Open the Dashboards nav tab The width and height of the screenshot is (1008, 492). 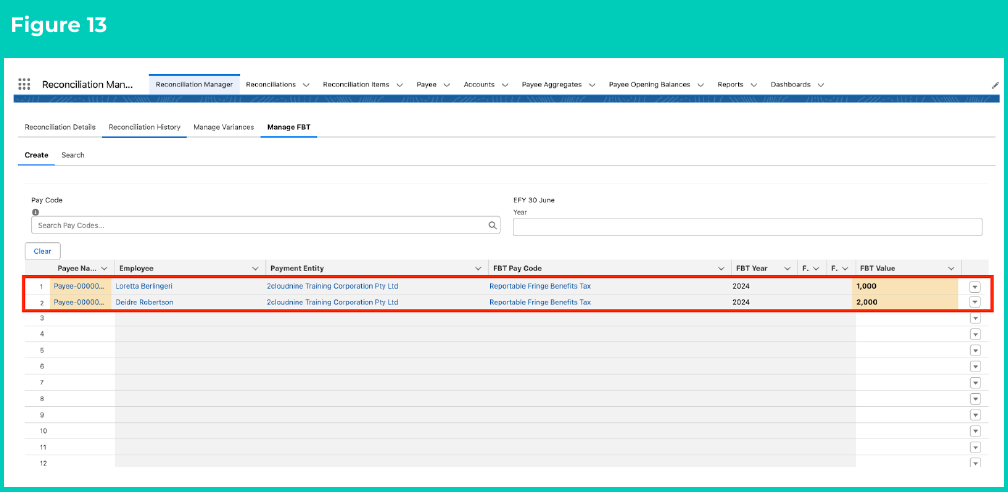coord(790,84)
